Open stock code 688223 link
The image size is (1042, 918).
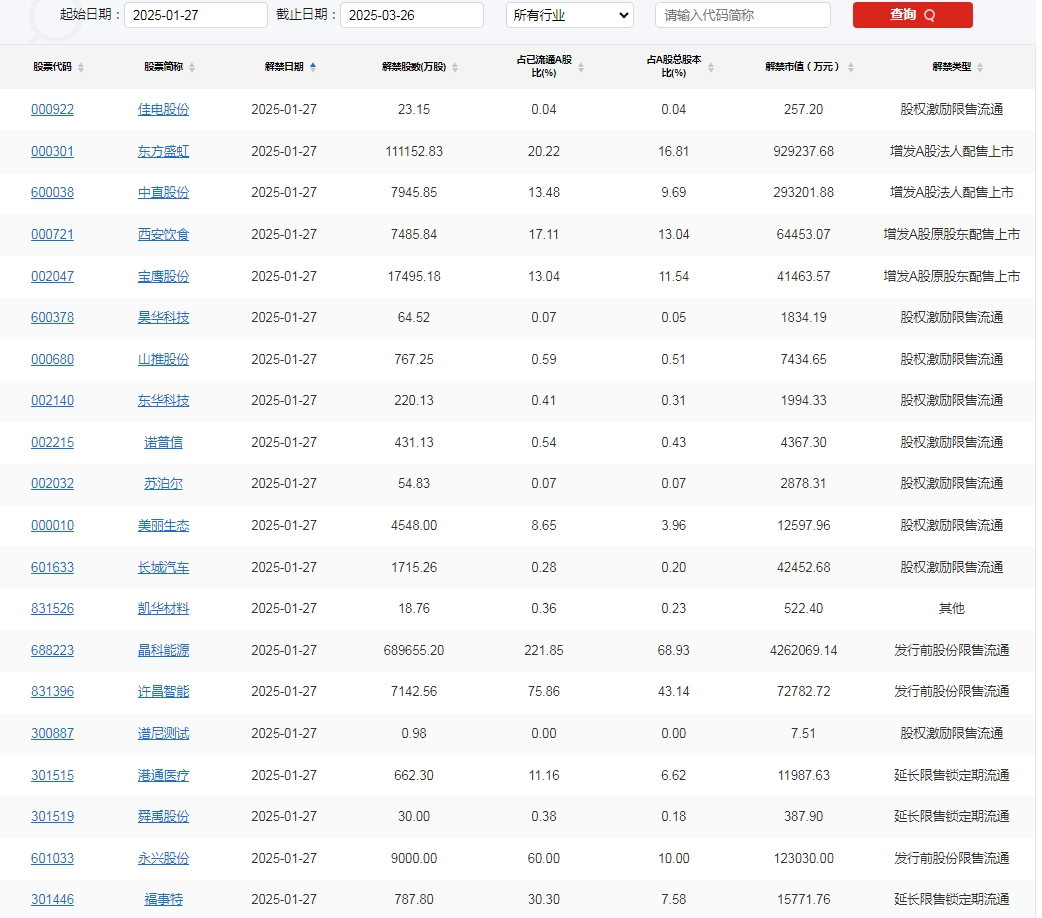pyautogui.click(x=52, y=651)
